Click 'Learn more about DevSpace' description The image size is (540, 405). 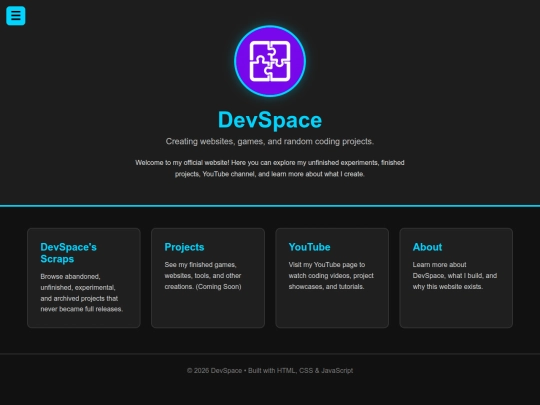tap(455, 276)
